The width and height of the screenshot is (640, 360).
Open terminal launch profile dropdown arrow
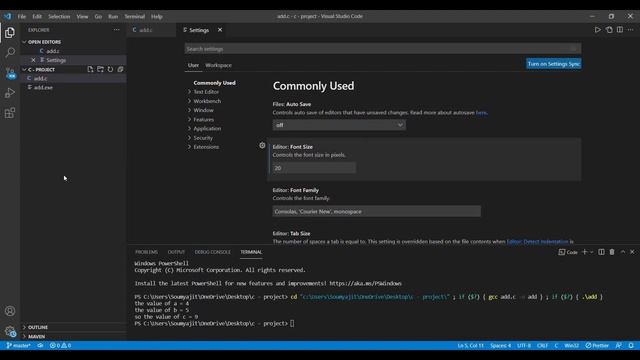click(x=591, y=252)
